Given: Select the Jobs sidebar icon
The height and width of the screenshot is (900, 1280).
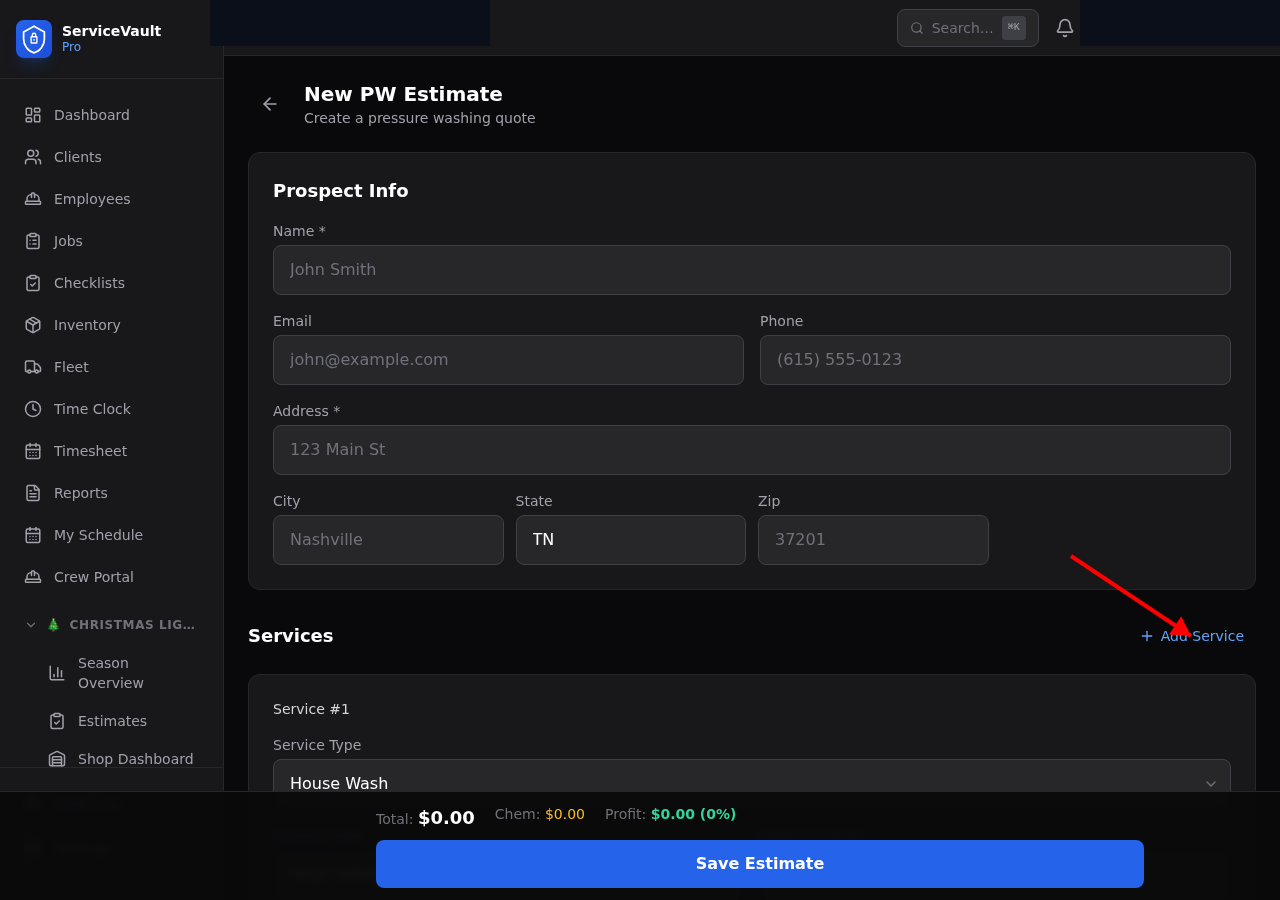Looking at the screenshot, I should (x=32, y=241).
